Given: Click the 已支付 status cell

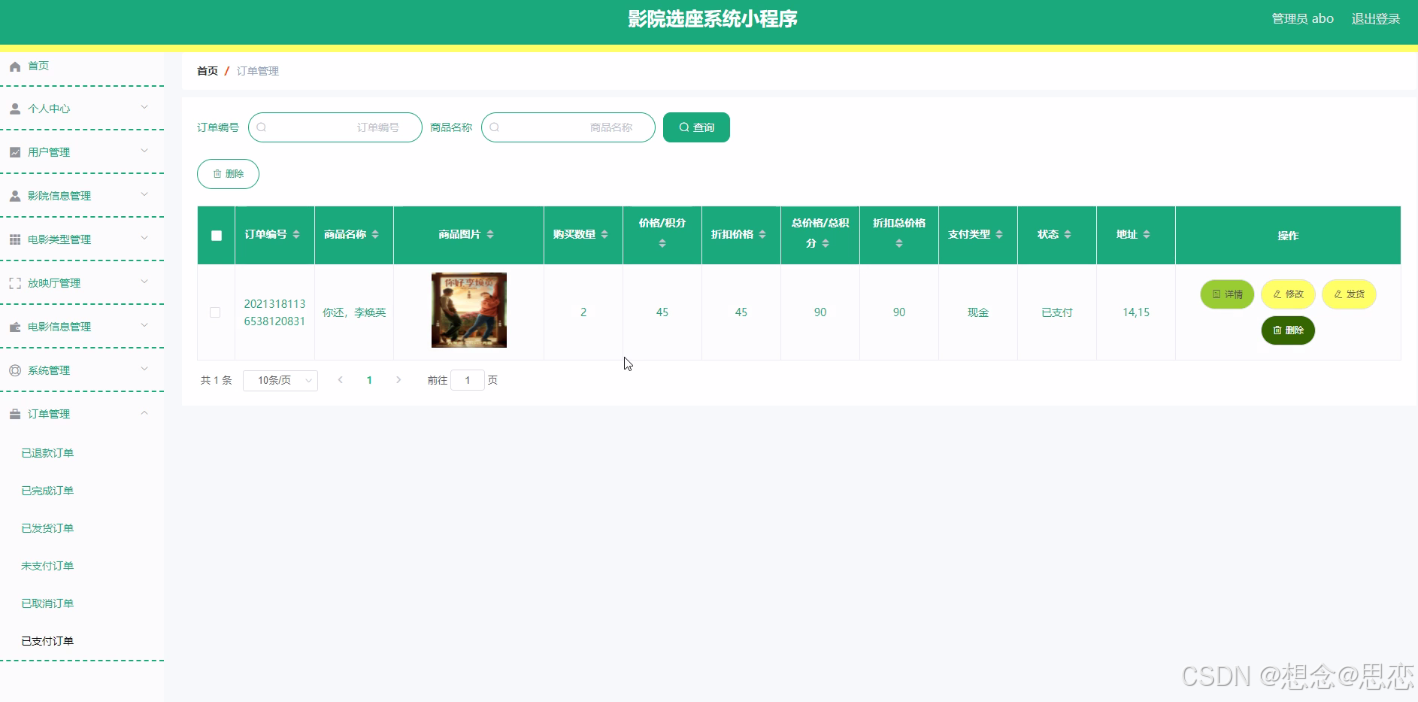Looking at the screenshot, I should 1057,313.
